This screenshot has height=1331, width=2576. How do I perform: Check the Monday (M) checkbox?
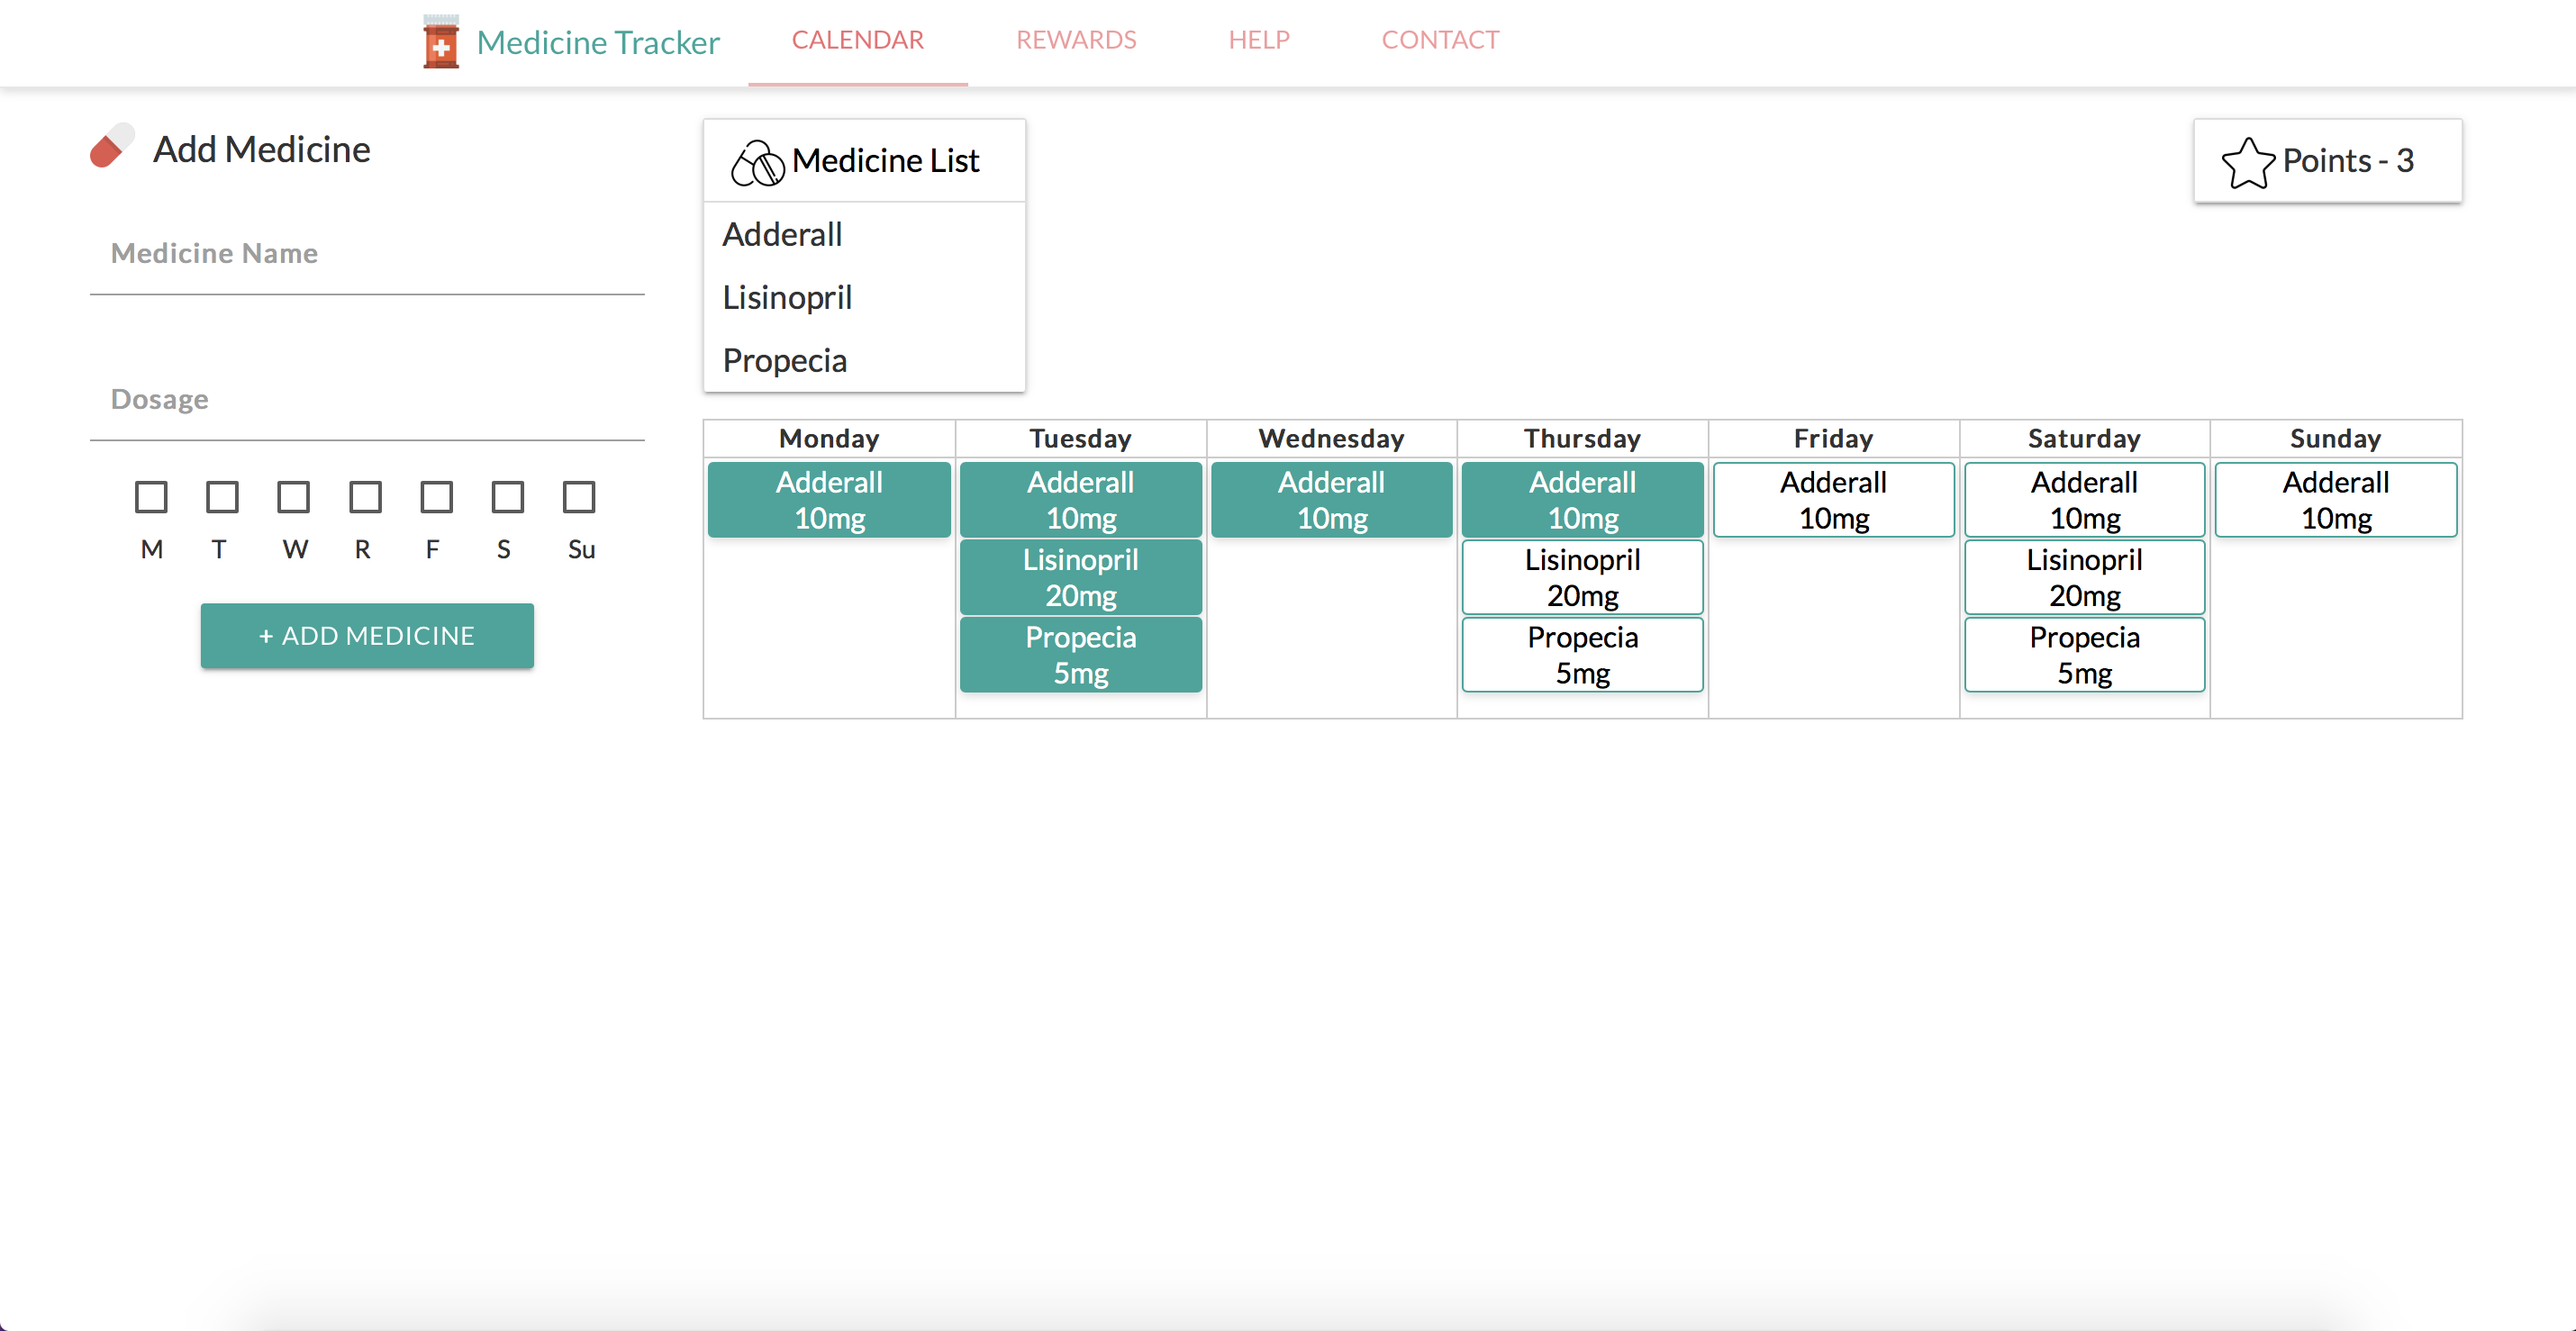coord(151,497)
